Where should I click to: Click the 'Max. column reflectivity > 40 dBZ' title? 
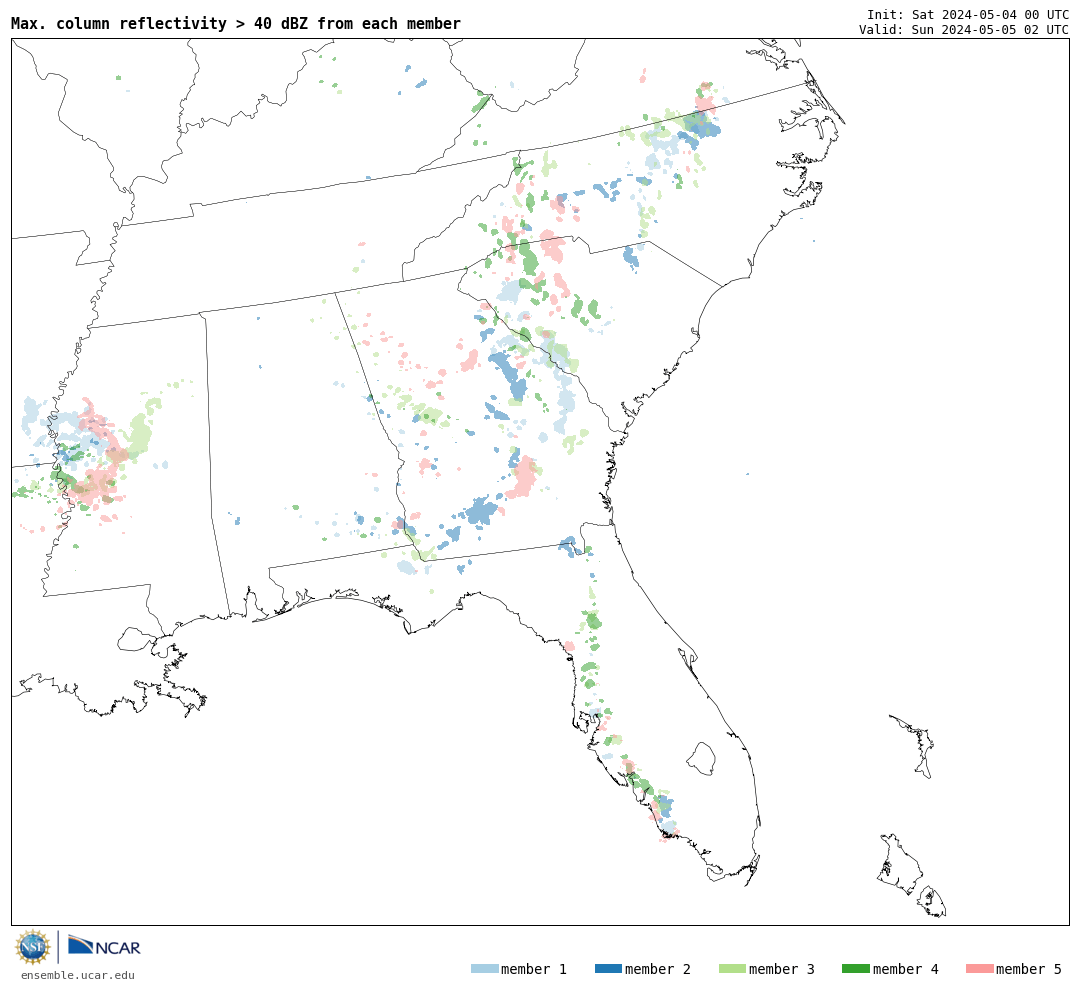pyautogui.click(x=236, y=23)
